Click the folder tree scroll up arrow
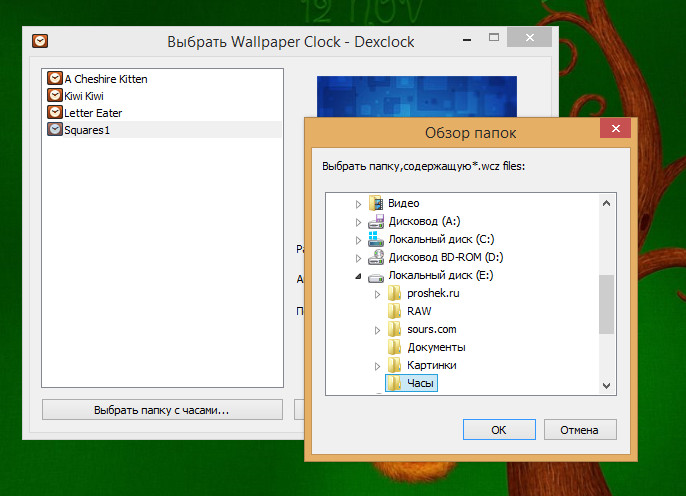 point(606,203)
